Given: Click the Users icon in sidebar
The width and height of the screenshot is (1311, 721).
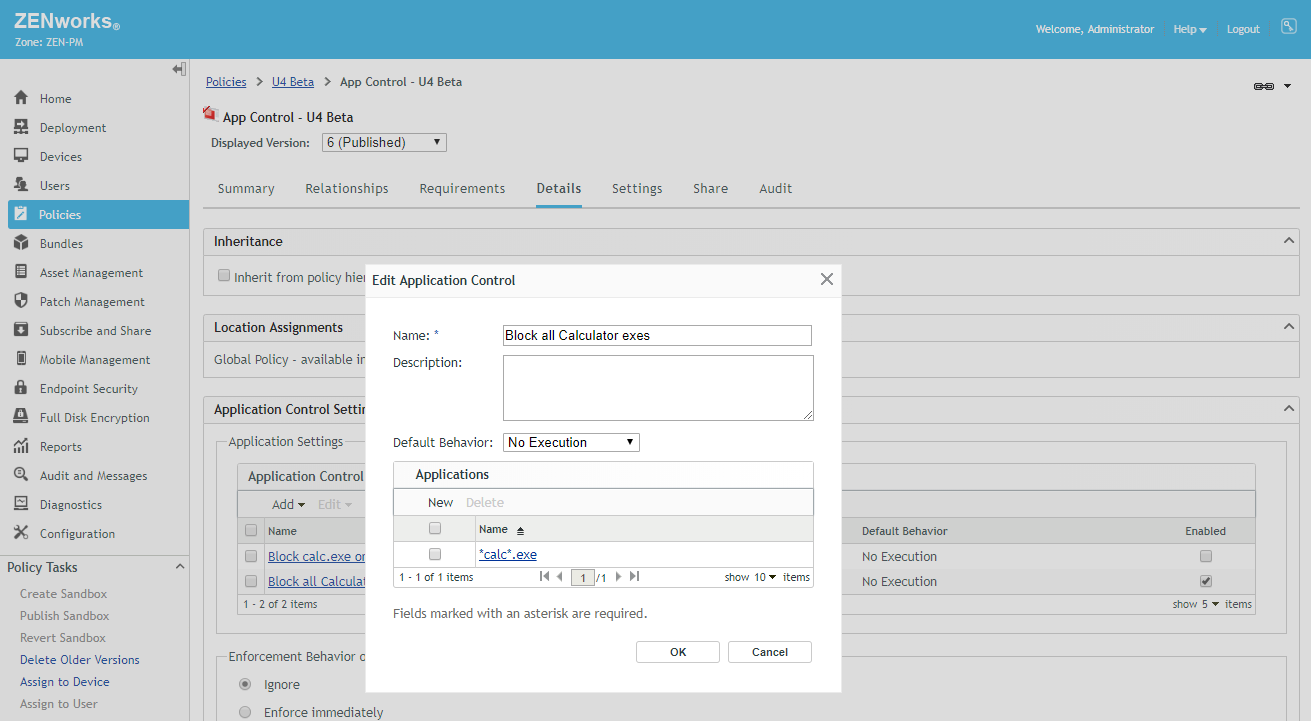Looking at the screenshot, I should point(20,185).
